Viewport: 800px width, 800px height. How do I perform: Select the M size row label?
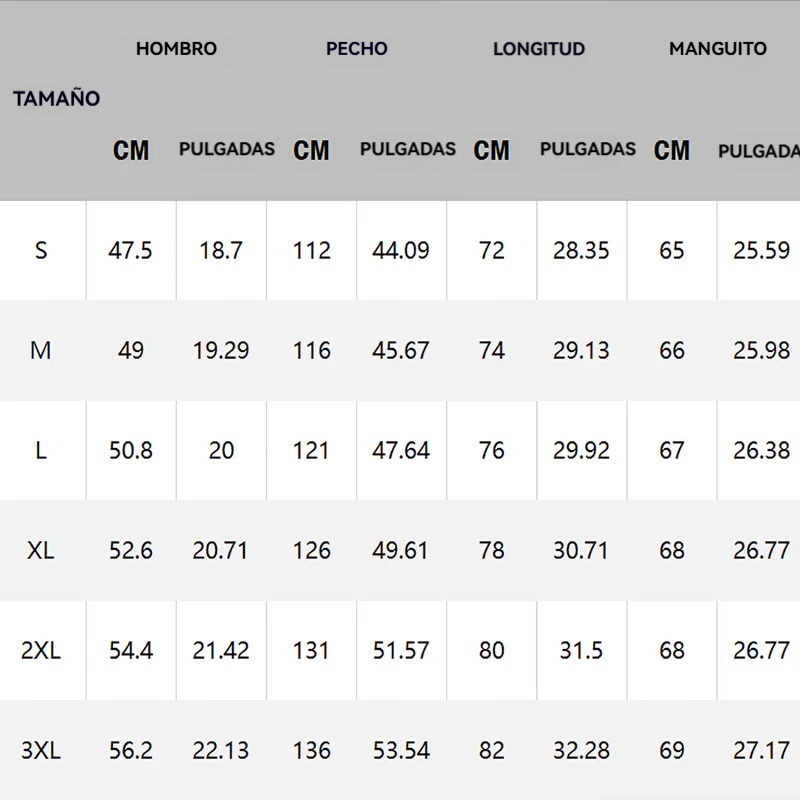pos(41,350)
